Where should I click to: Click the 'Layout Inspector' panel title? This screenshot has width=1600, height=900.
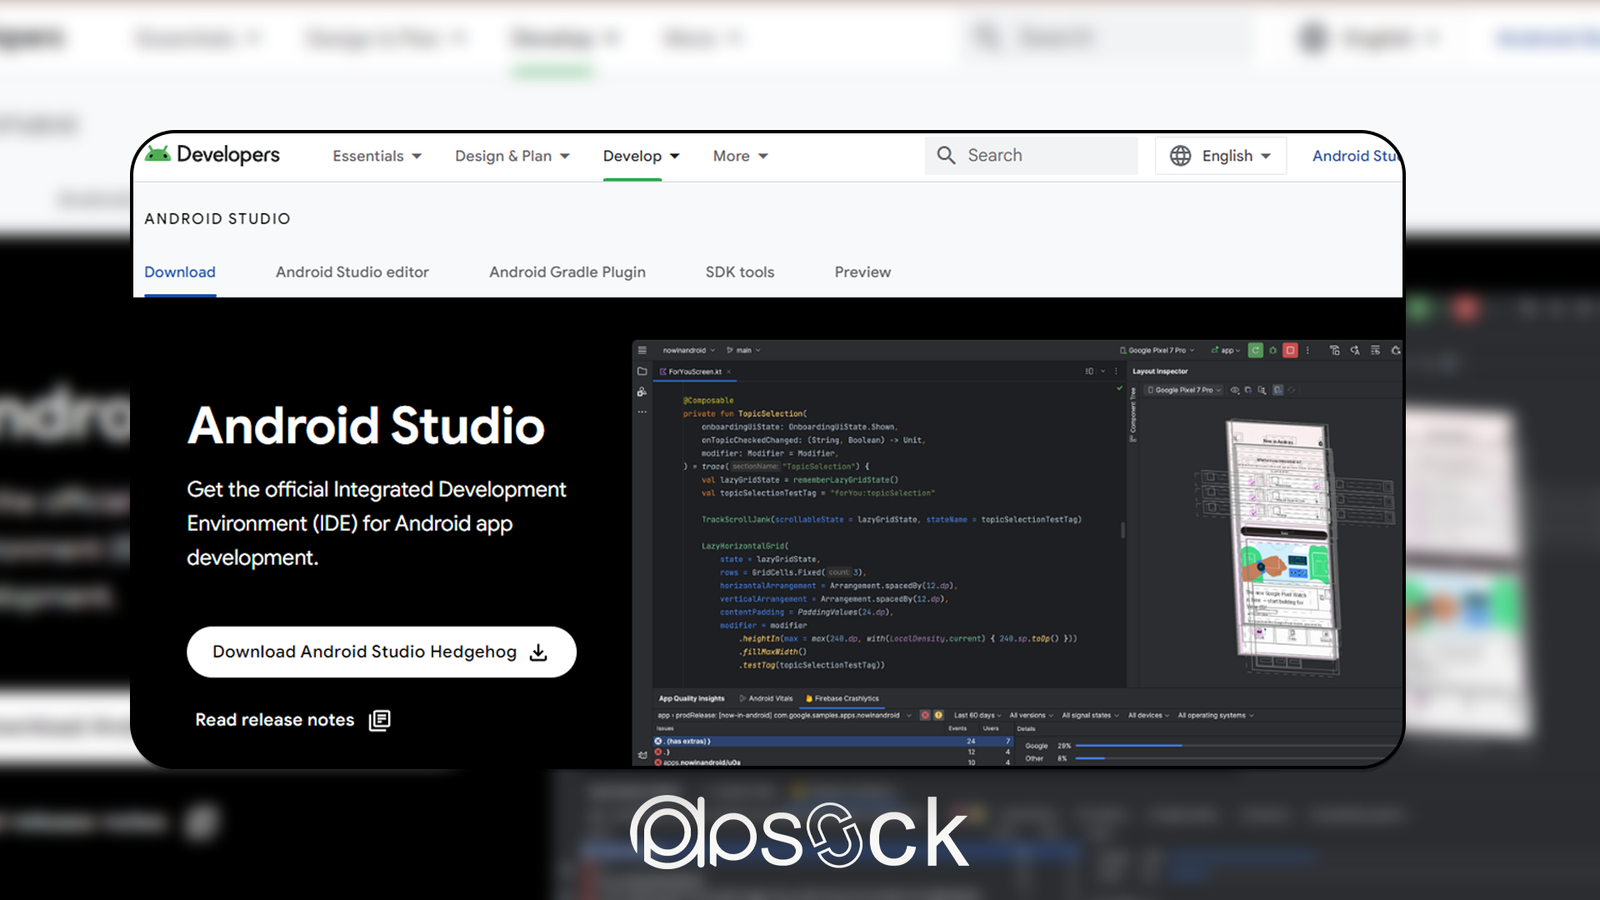coord(1160,371)
